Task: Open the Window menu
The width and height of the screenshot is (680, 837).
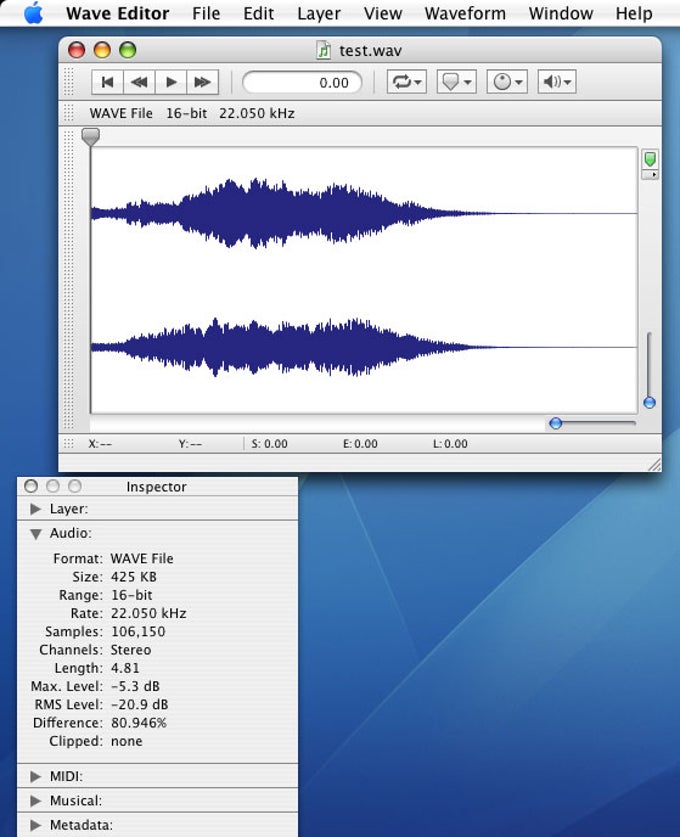Action: [x=560, y=13]
